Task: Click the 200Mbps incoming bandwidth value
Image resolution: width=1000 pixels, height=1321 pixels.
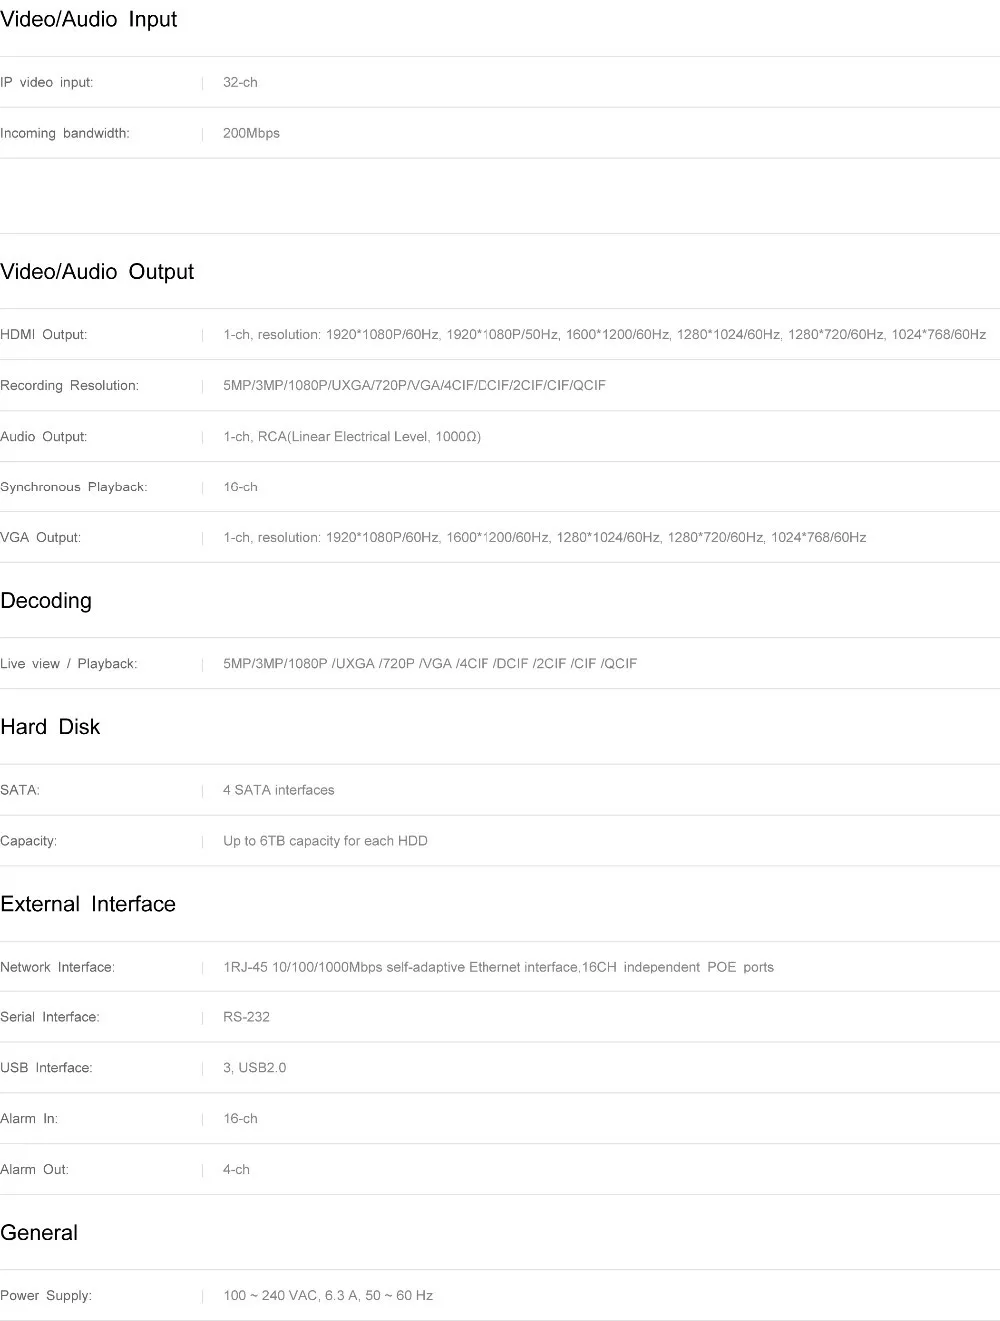Action: [x=251, y=134]
